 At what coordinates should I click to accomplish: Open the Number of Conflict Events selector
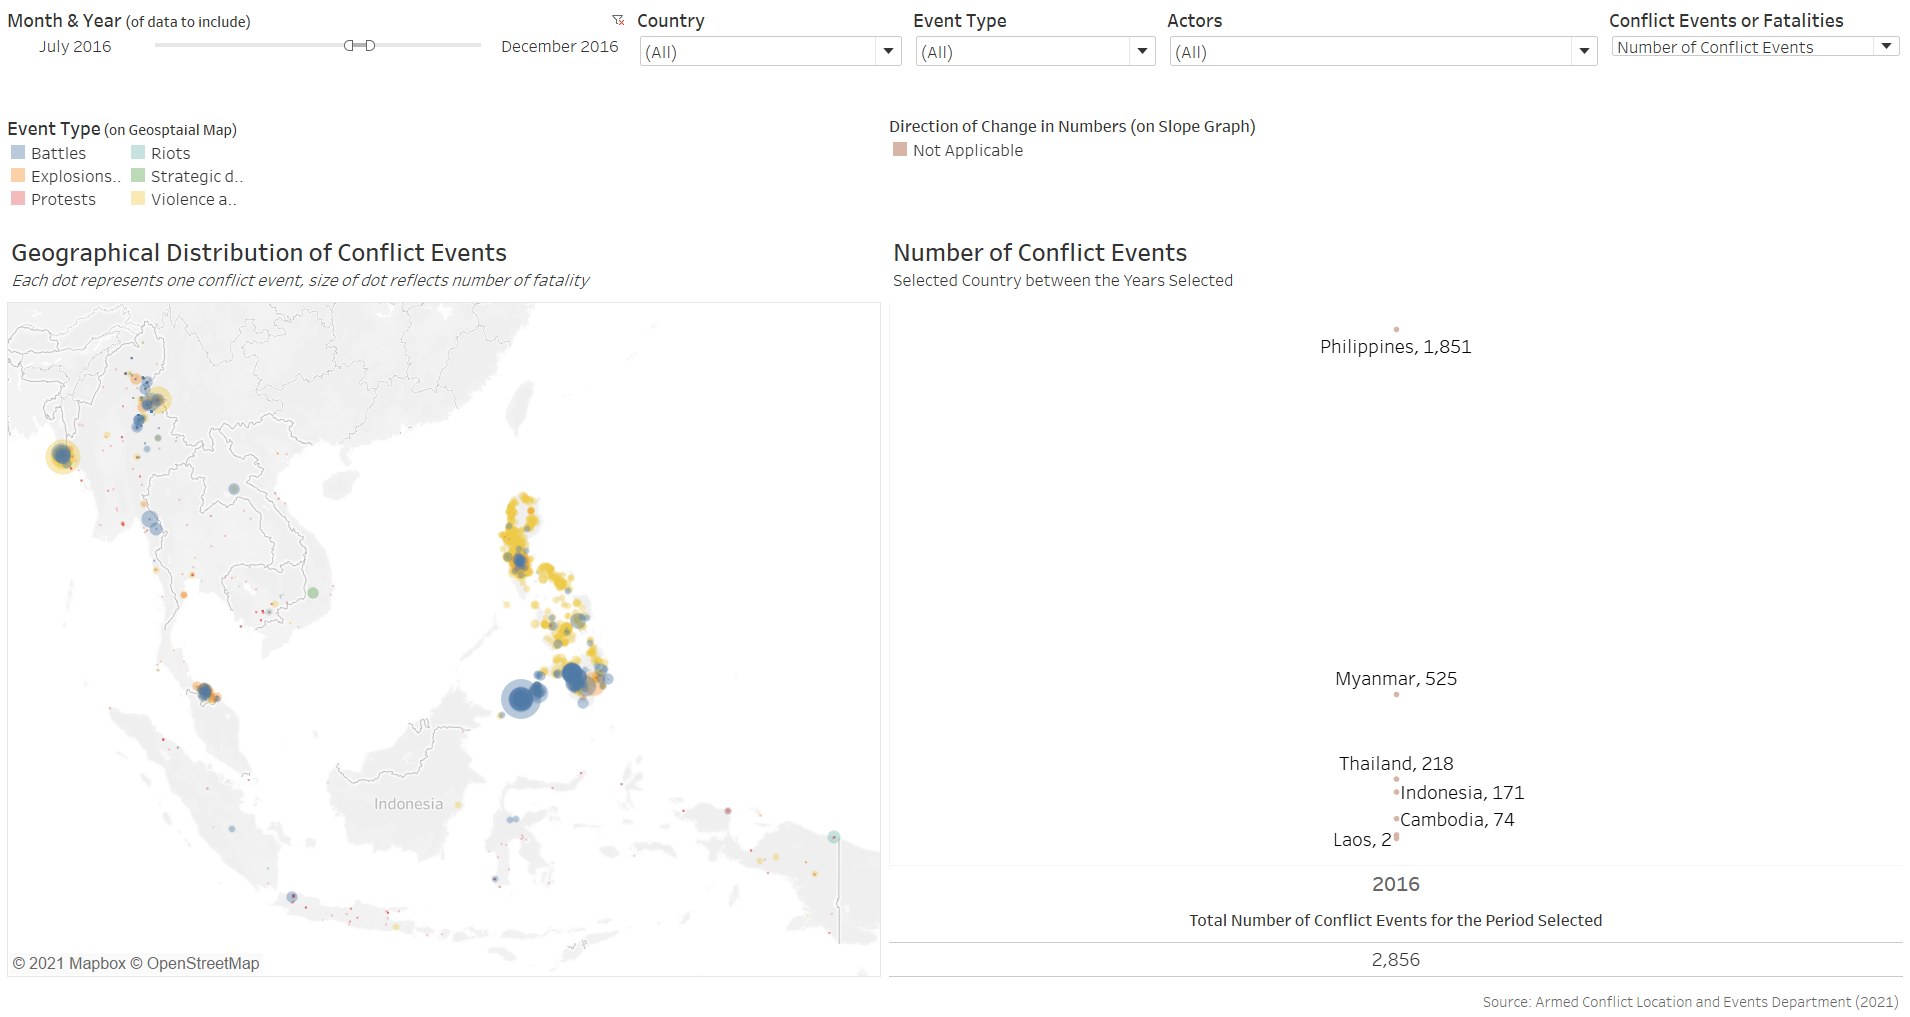(x=1885, y=46)
